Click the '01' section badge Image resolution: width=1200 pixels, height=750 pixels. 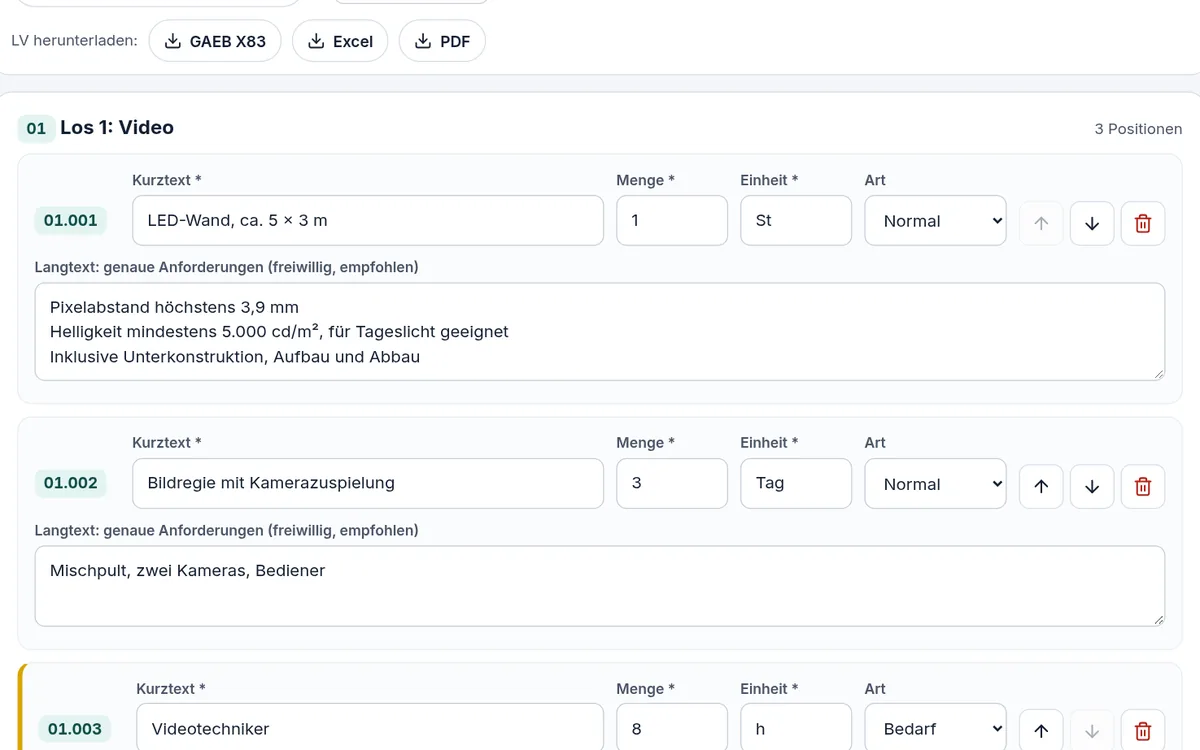(36, 128)
